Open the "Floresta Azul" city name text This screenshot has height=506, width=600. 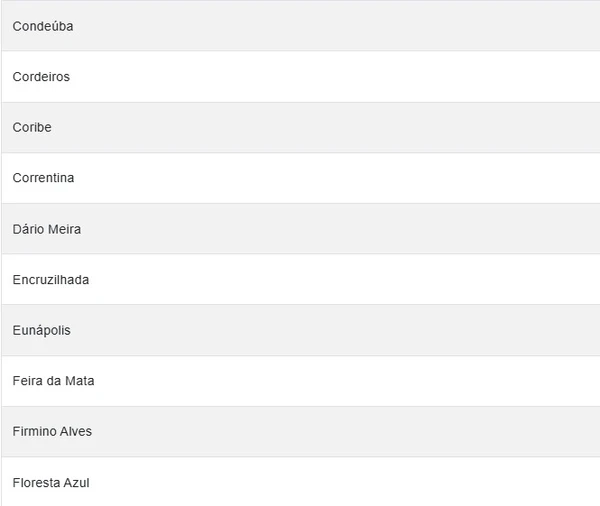51,482
